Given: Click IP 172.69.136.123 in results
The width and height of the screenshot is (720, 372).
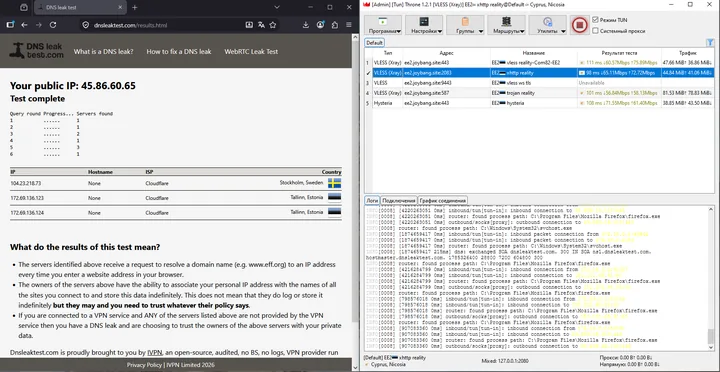Looking at the screenshot, I should (x=27, y=198).
